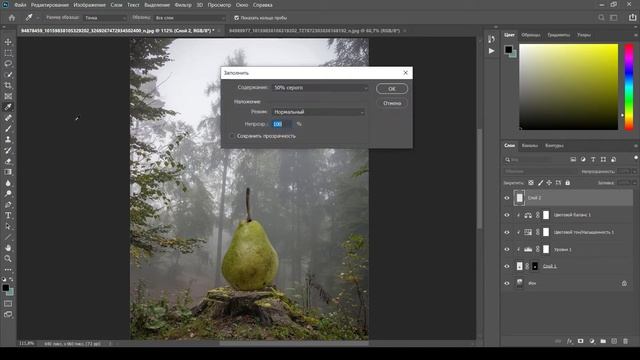This screenshot has width=640, height=360.
Task: Select the Quick Selection tool
Action: coord(8,75)
